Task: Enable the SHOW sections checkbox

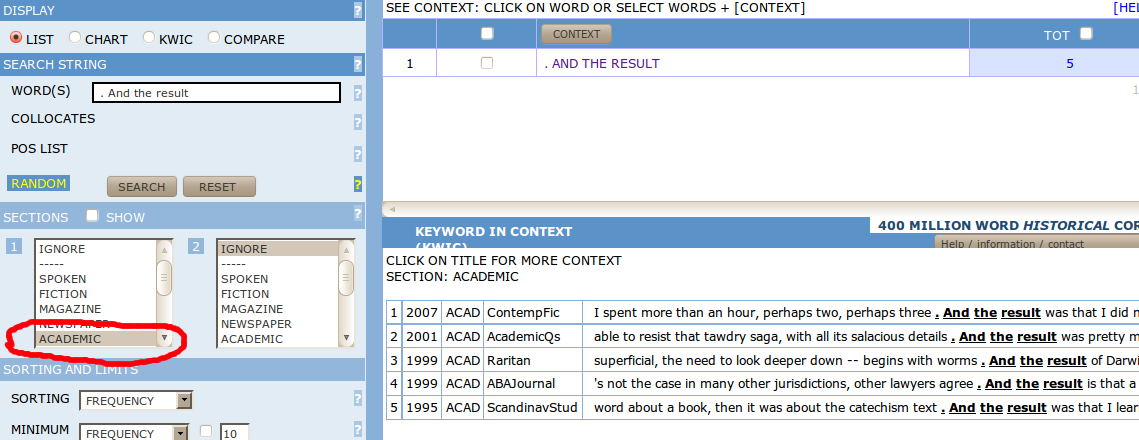Action: 92,216
